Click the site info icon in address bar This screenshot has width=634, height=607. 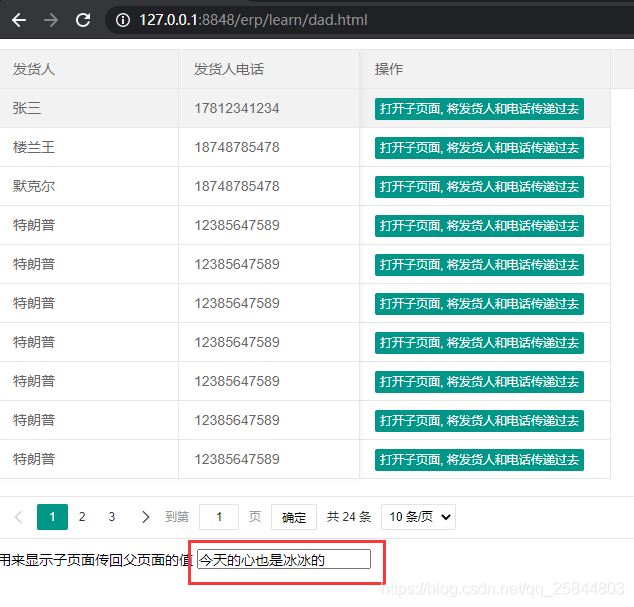tap(123, 20)
